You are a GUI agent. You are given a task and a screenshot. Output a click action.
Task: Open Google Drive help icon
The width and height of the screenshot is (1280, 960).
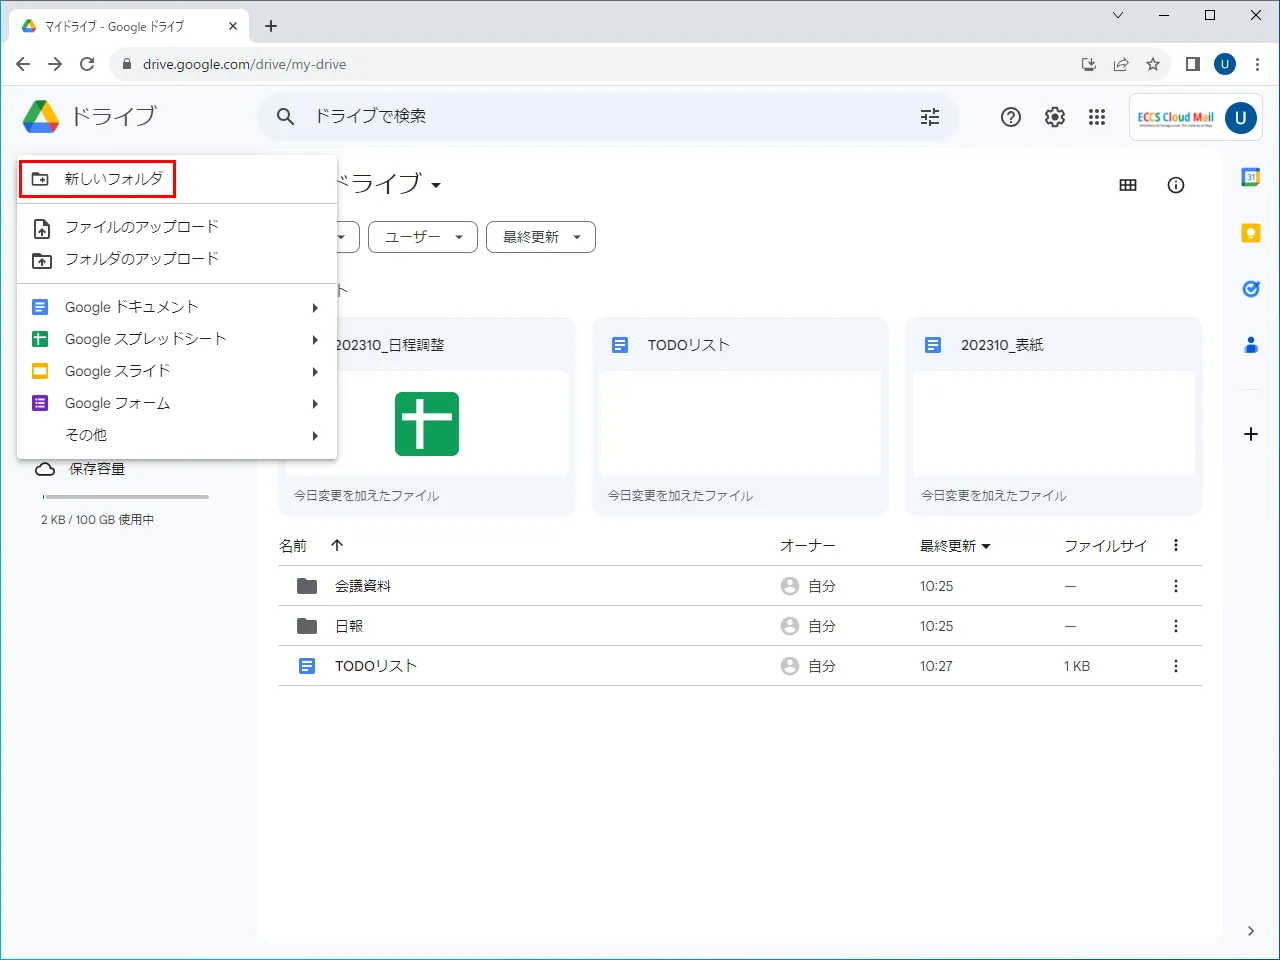[x=1011, y=117]
